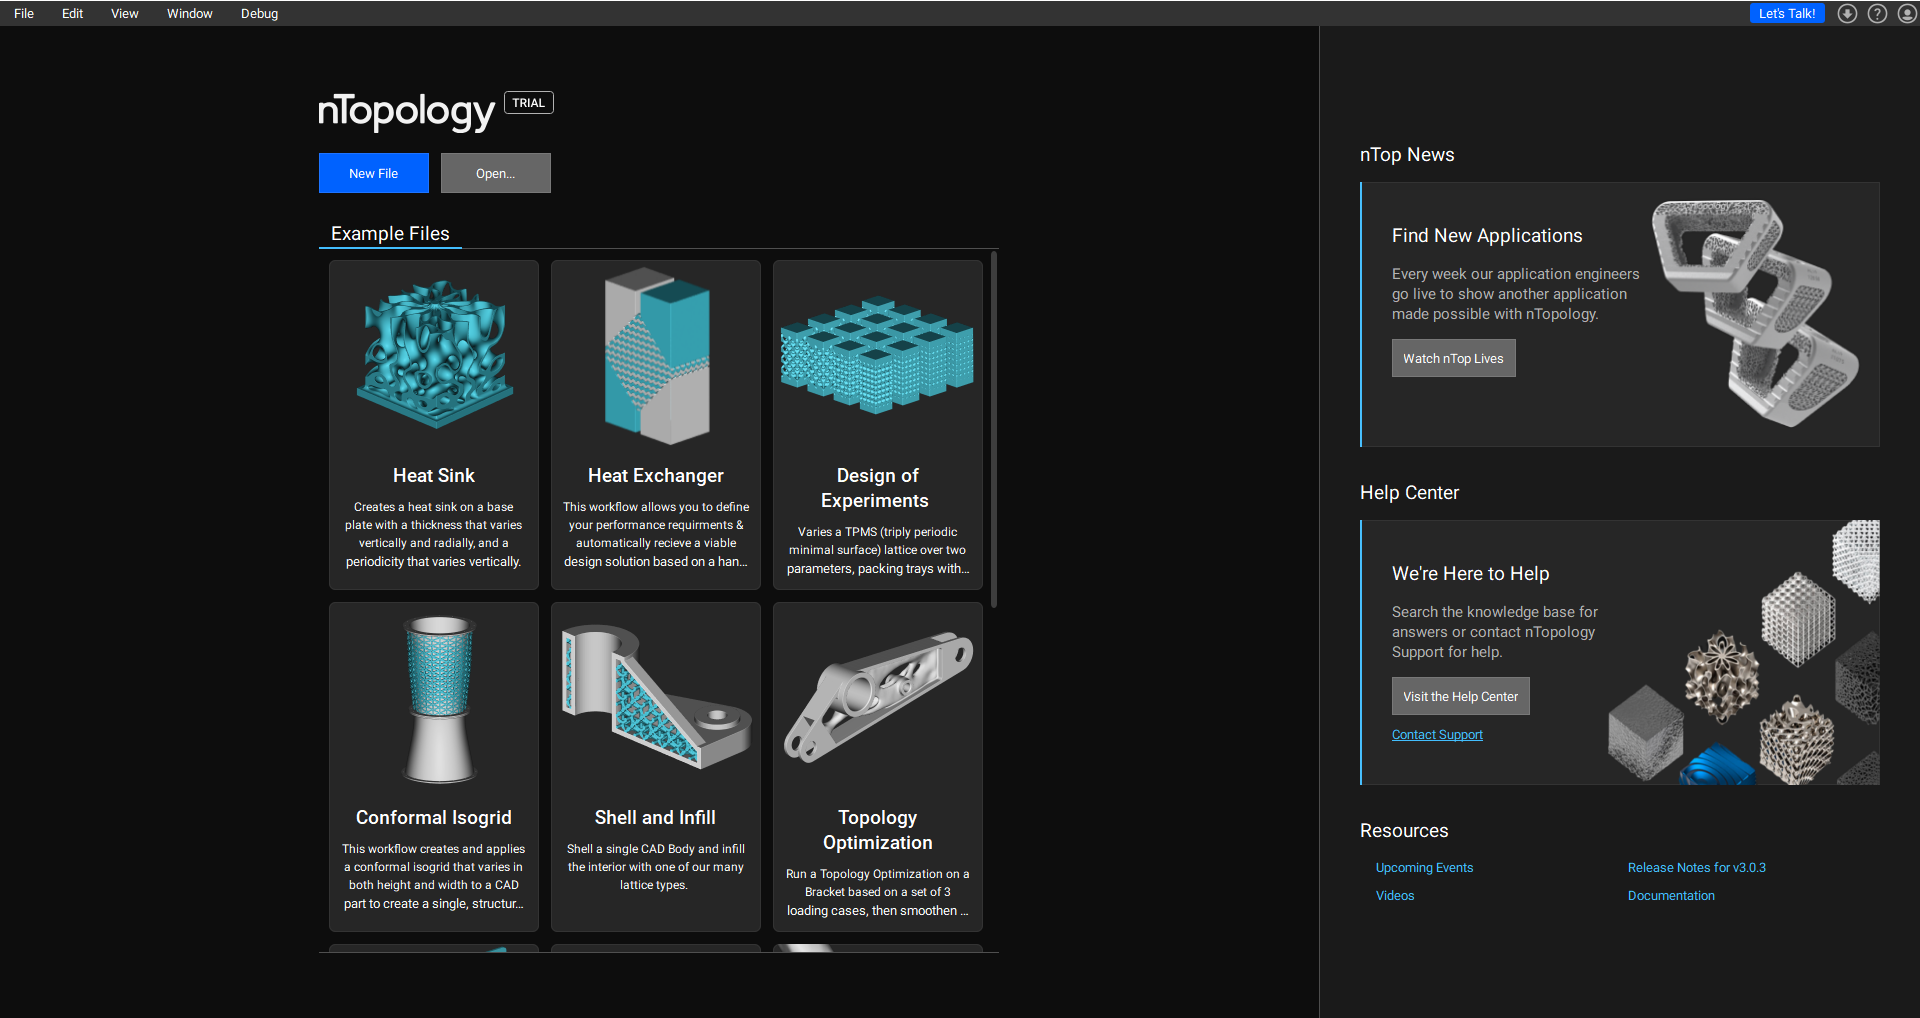The image size is (1920, 1018).
Task: Click the Open... button
Action: tap(496, 173)
